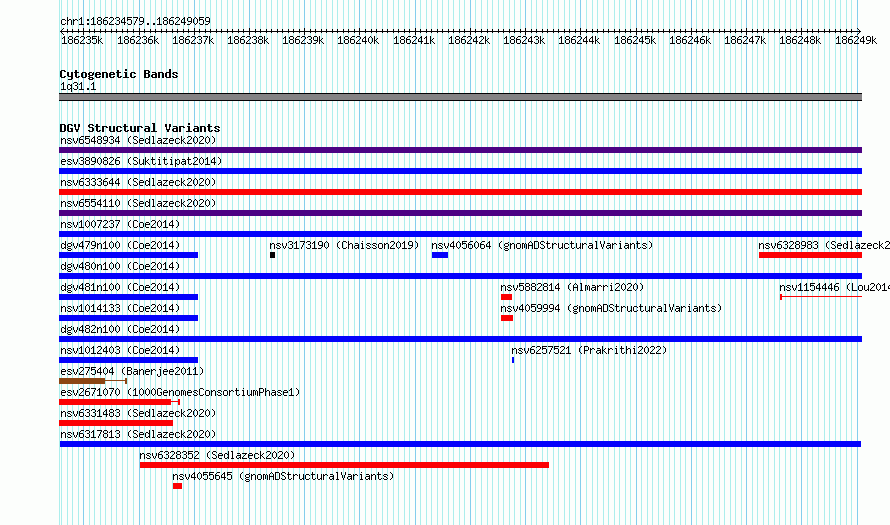Click the DGV Structural Variants track title
This screenshot has height=525, width=890.
tap(140, 128)
